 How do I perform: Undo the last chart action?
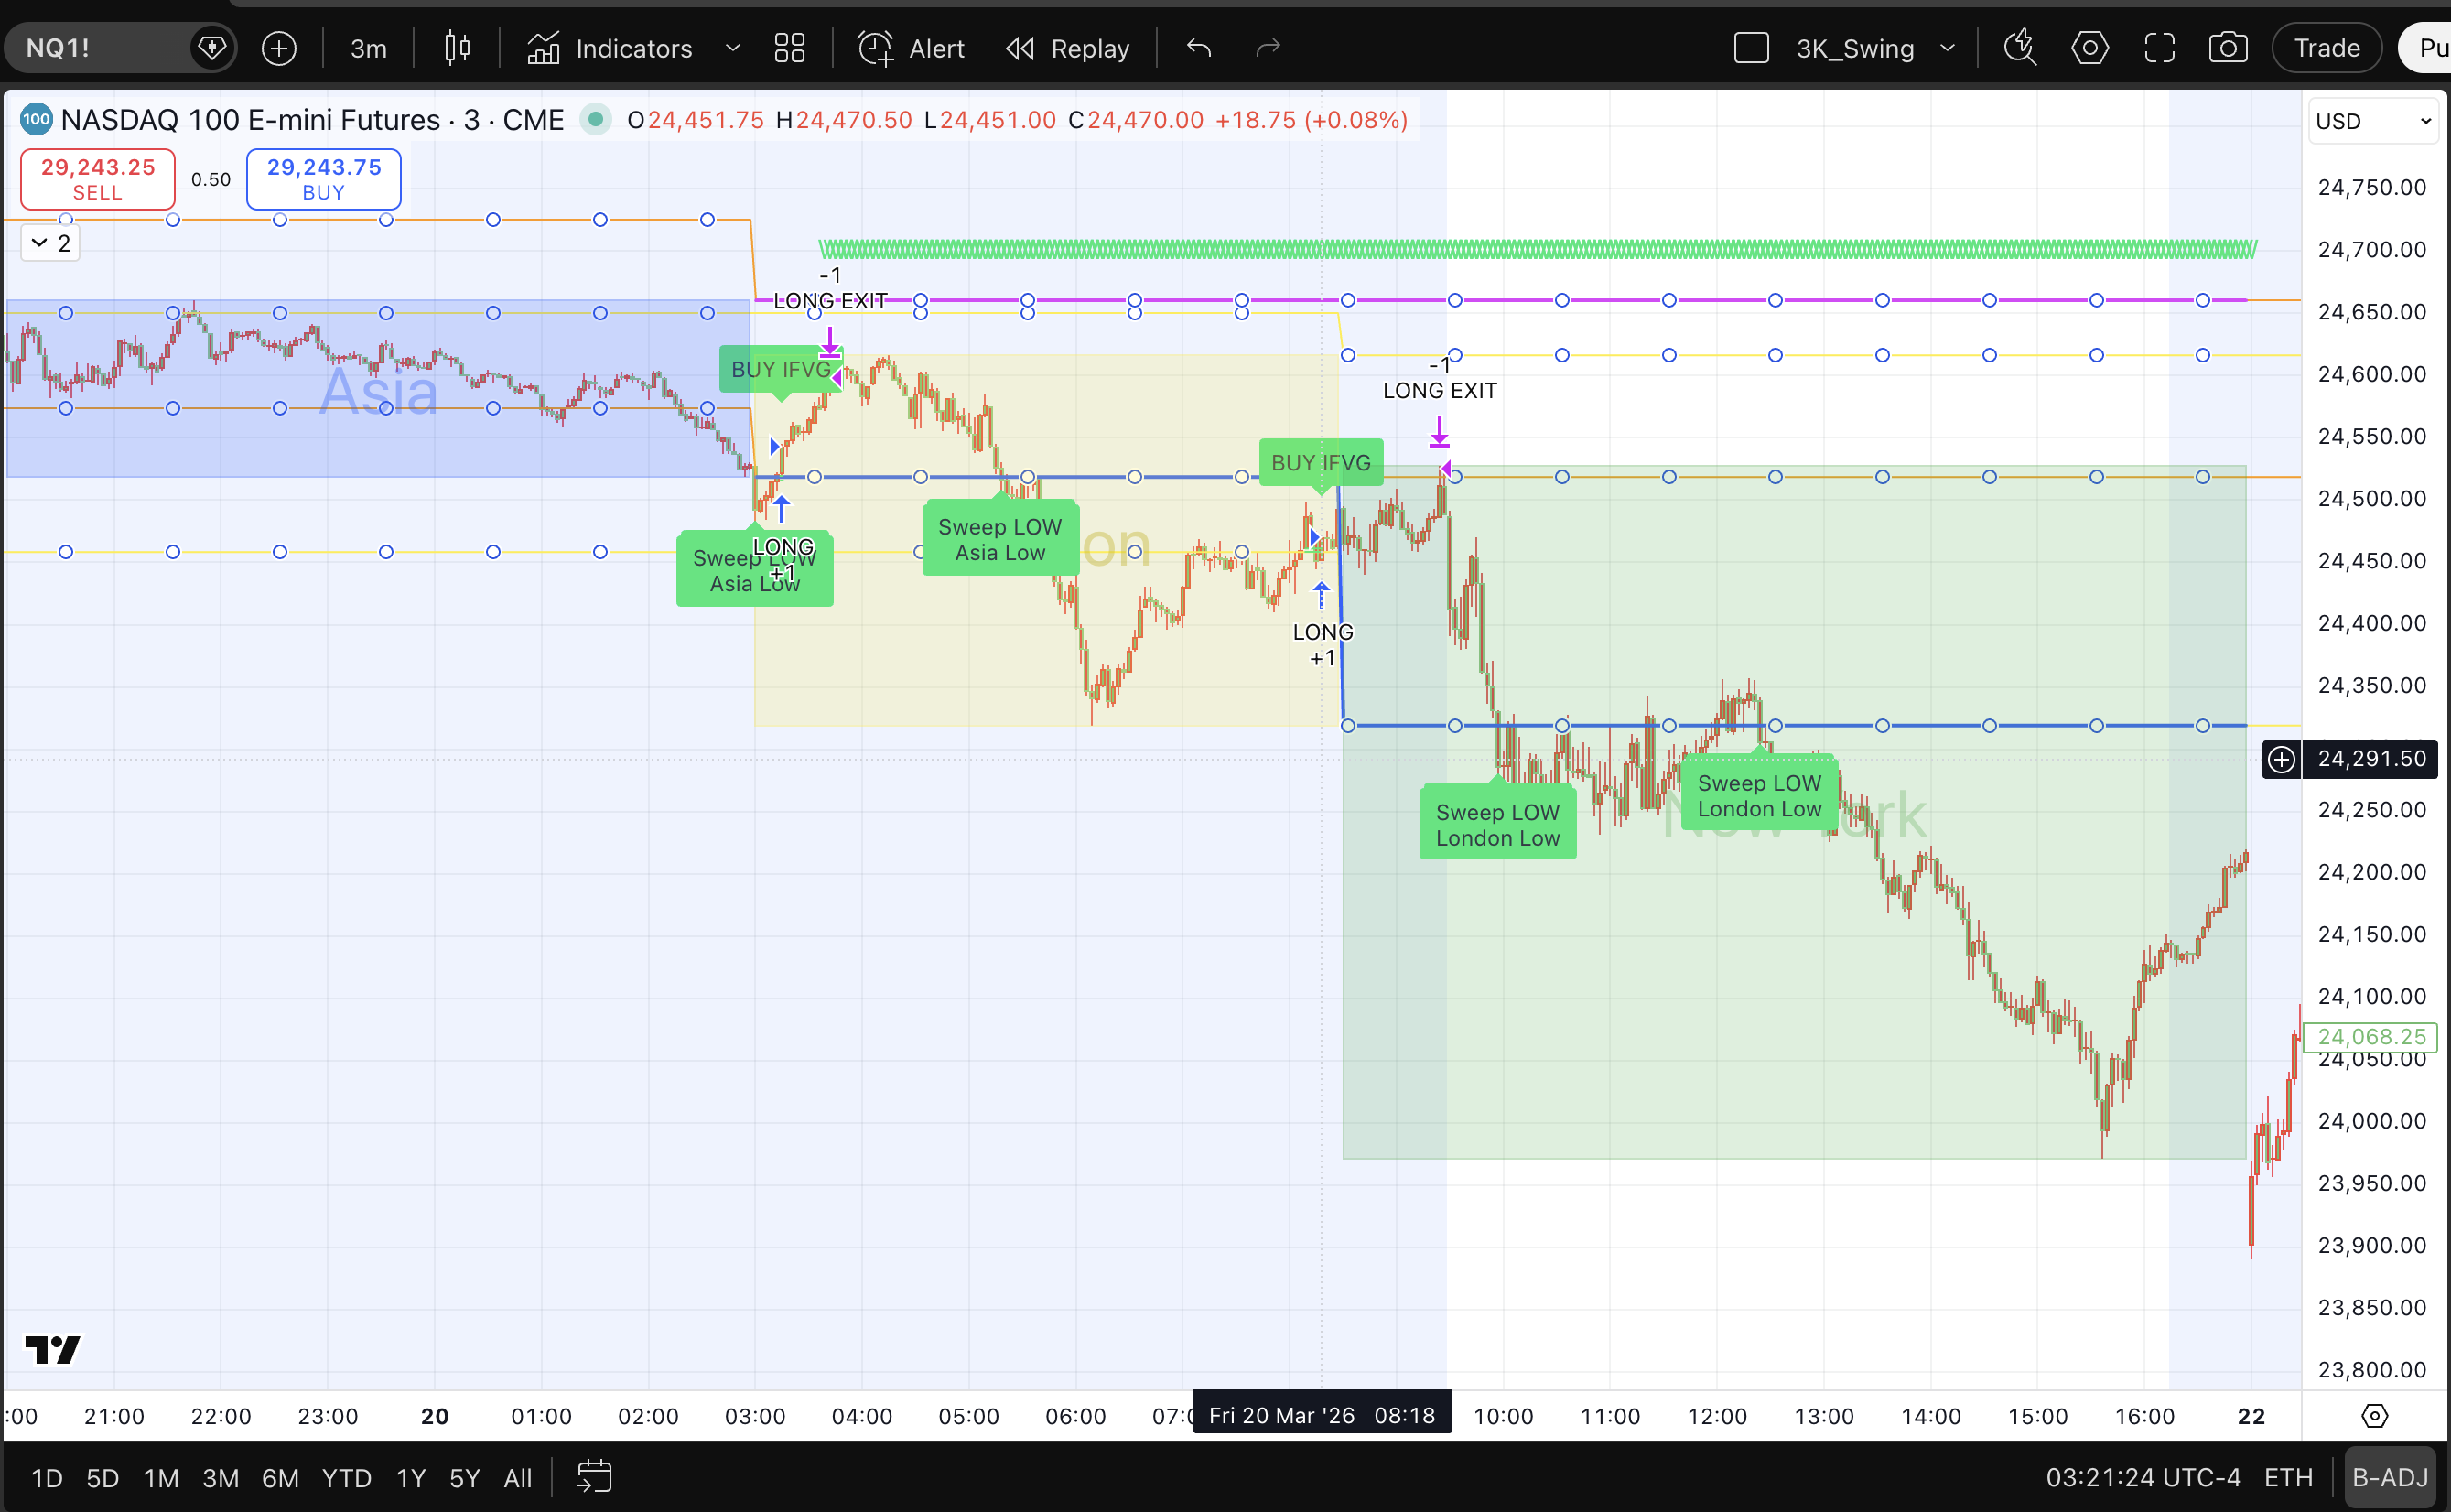(1199, 48)
